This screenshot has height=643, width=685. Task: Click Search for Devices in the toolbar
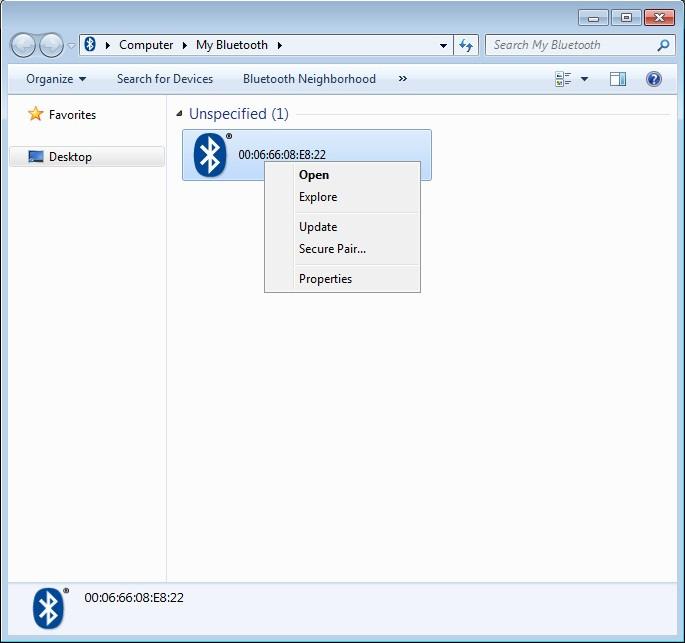165,79
